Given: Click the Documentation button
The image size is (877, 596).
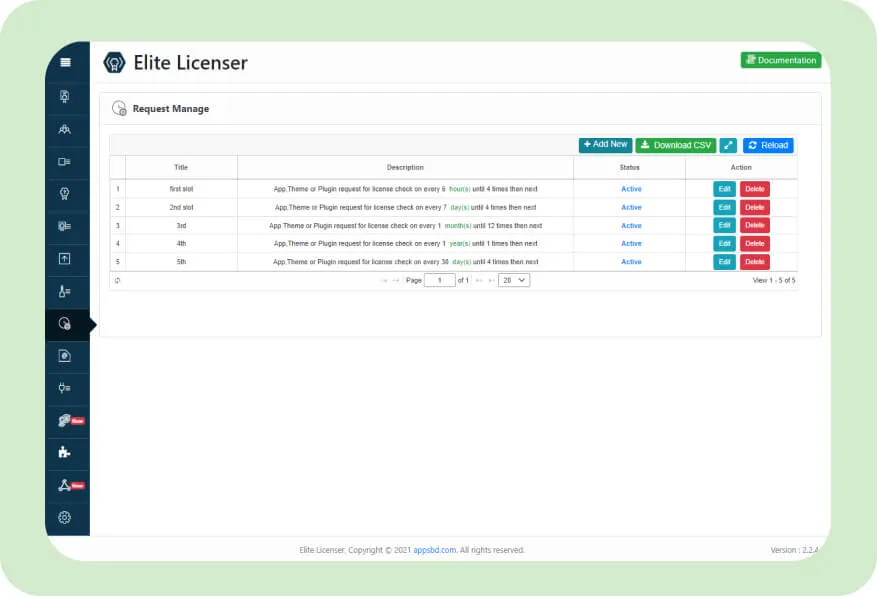Looking at the screenshot, I should (x=781, y=60).
